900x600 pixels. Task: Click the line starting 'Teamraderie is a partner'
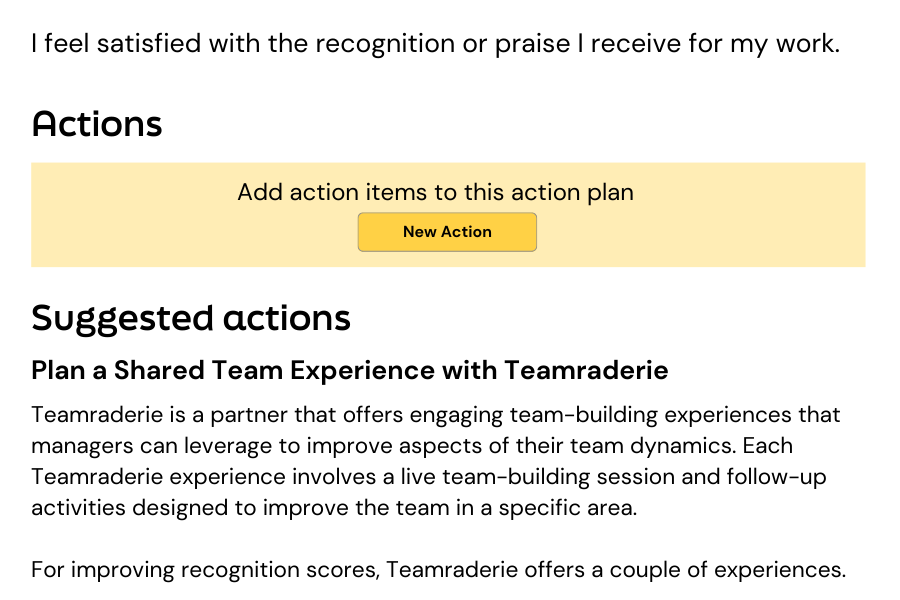click(435, 415)
